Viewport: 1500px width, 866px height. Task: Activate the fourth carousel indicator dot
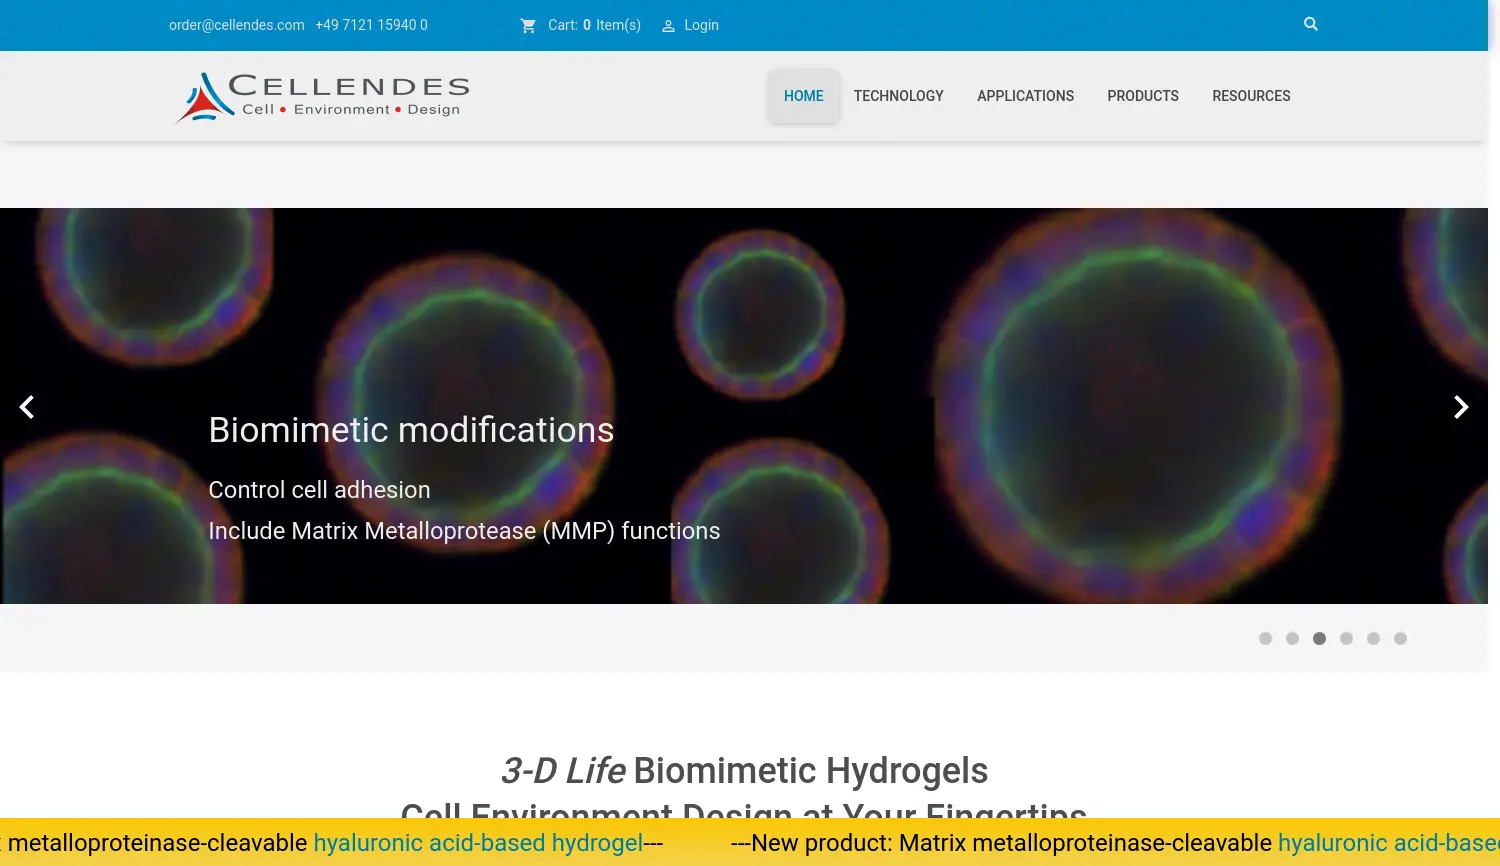point(1346,638)
